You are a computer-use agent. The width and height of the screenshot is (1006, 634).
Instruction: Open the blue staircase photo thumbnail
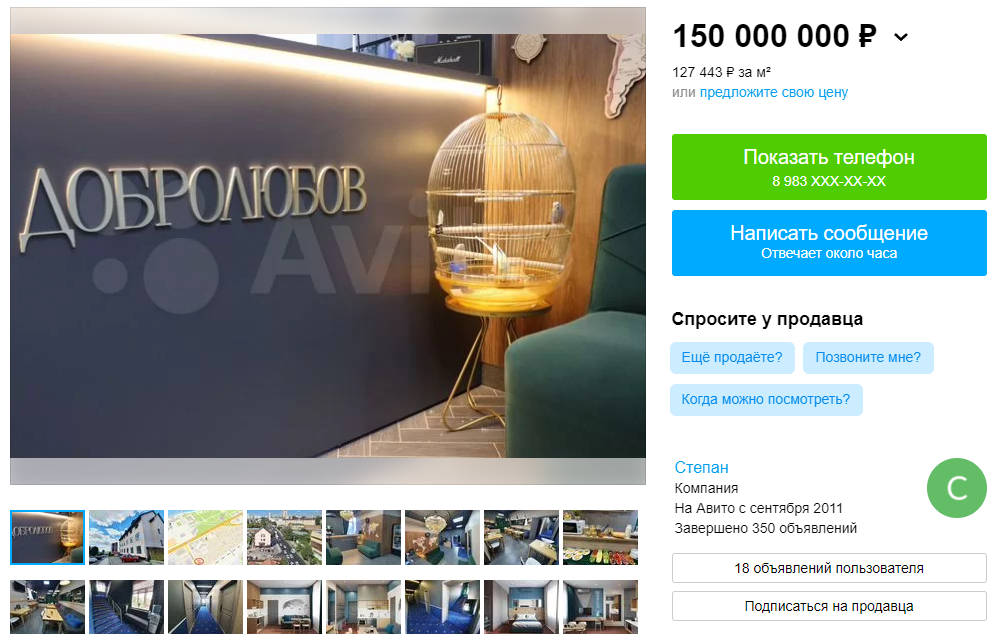126,607
